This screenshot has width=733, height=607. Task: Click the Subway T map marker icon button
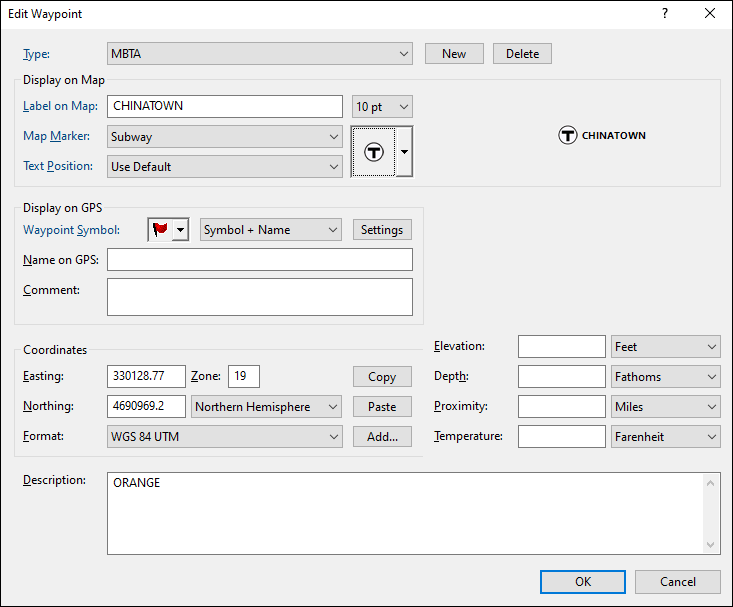coord(374,152)
